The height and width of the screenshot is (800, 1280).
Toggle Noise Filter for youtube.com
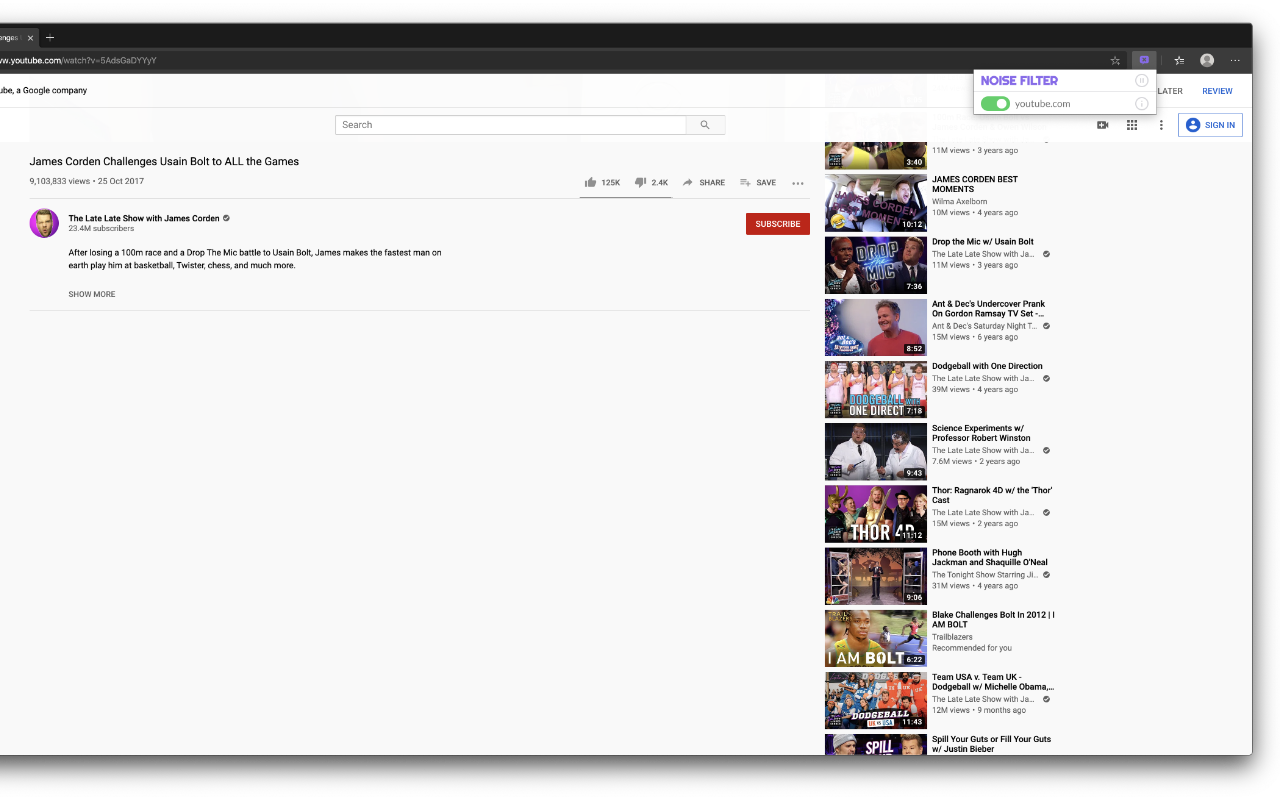(x=995, y=104)
